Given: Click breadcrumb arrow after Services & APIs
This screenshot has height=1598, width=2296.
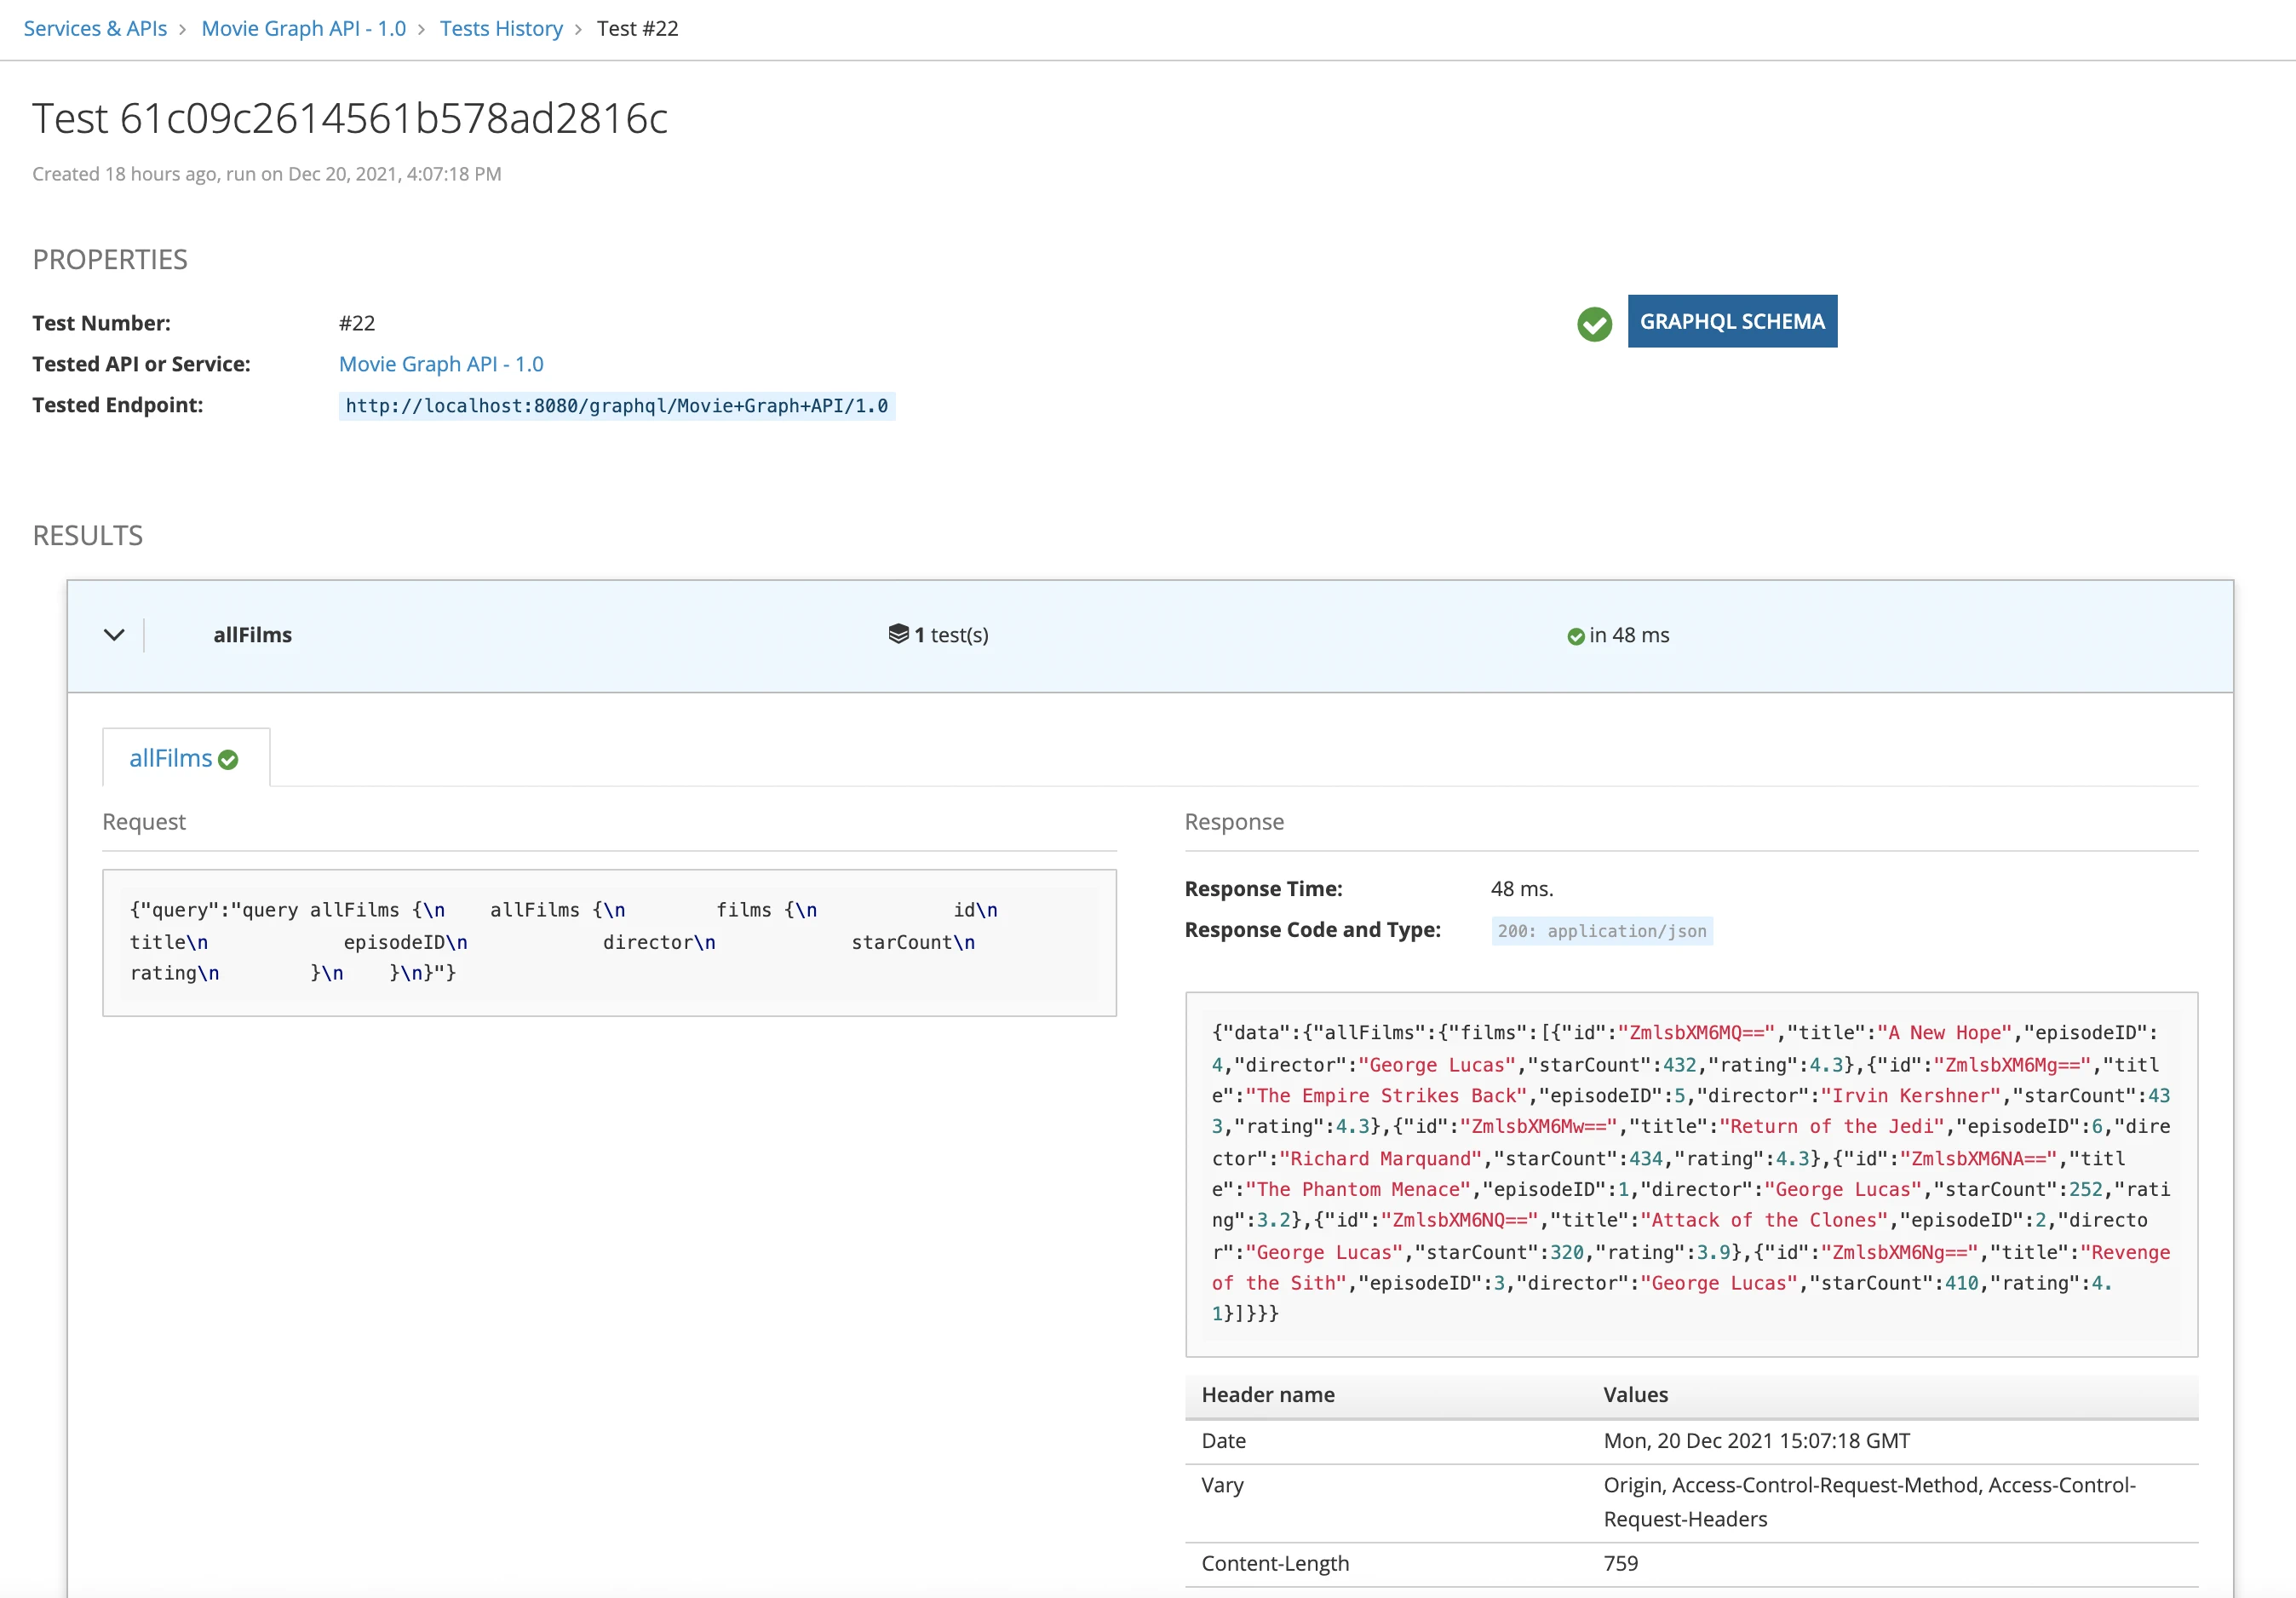Looking at the screenshot, I should tap(183, 29).
